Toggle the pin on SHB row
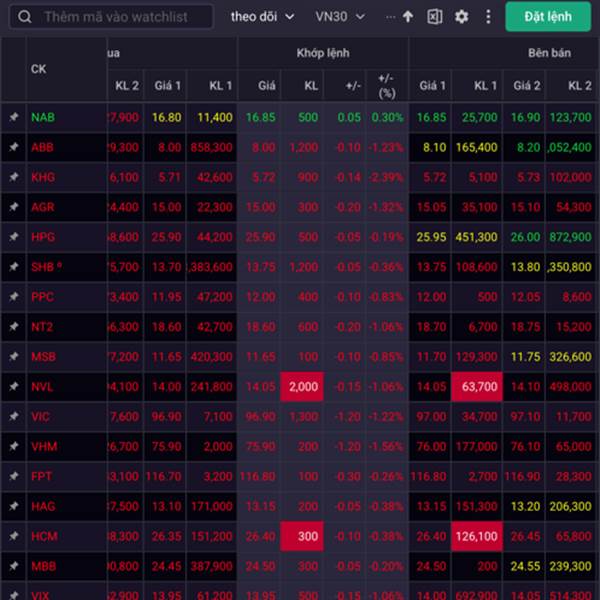The image size is (600, 600). [14, 266]
